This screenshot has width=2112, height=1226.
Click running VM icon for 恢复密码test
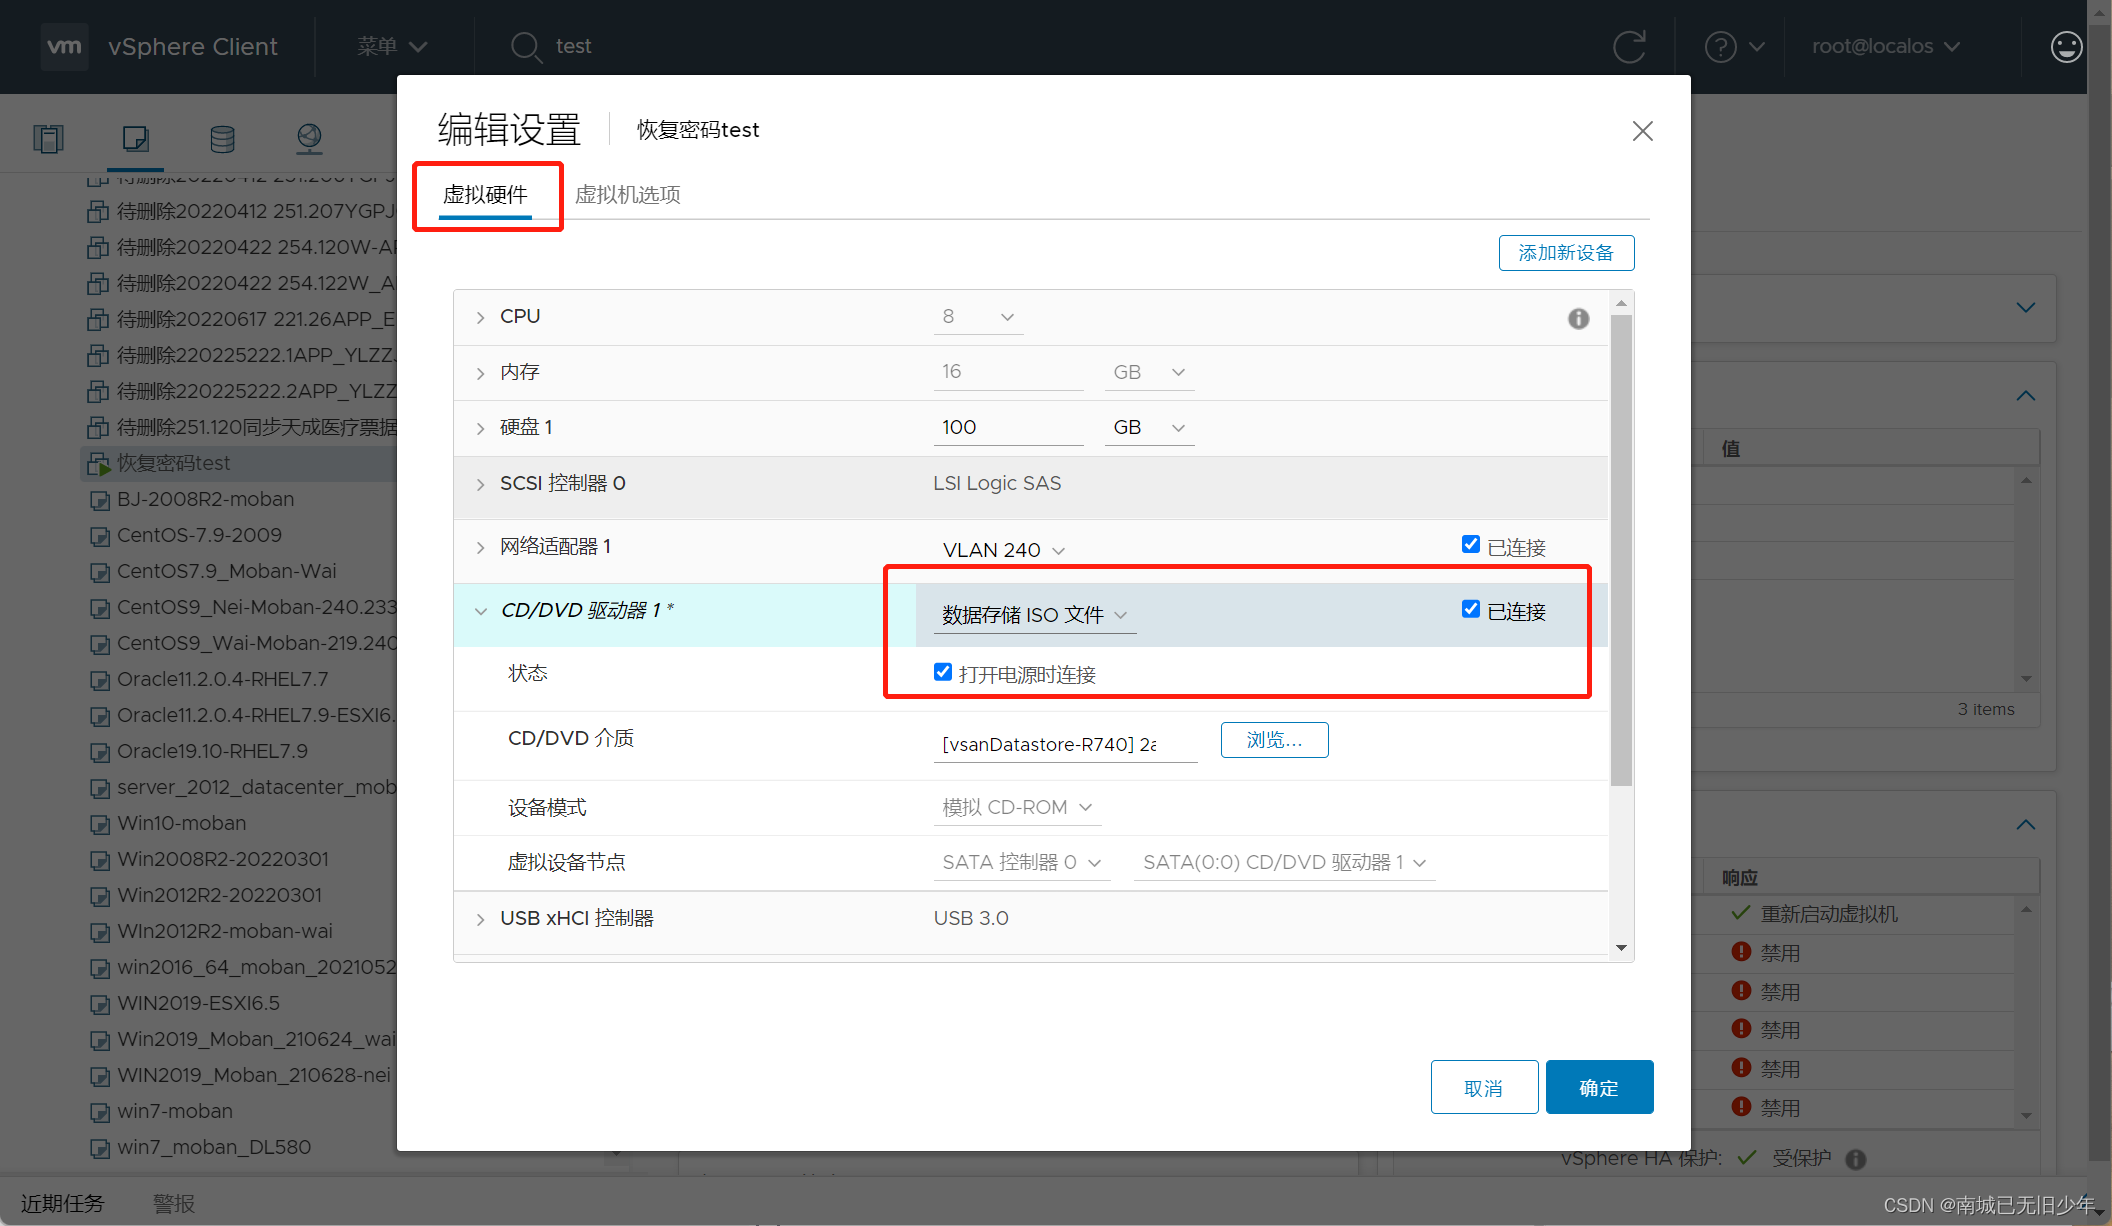(99, 464)
